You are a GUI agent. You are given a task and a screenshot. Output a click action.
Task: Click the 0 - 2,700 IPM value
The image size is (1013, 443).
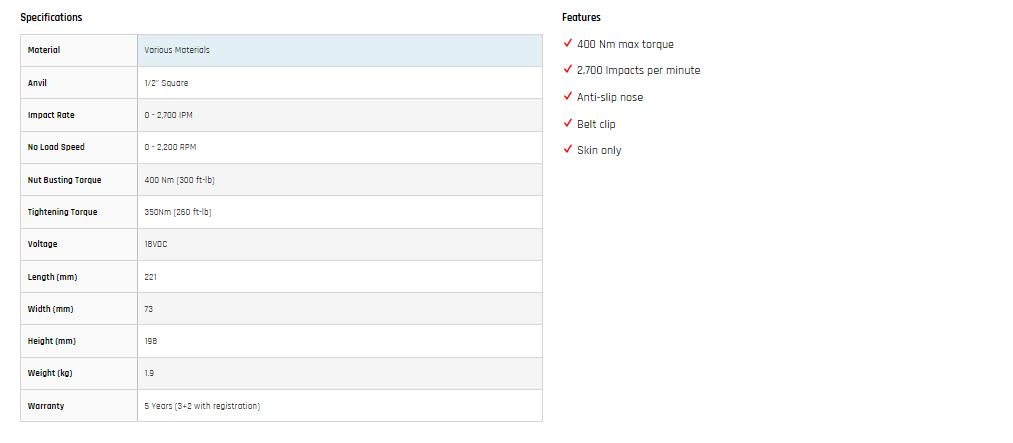coord(169,115)
